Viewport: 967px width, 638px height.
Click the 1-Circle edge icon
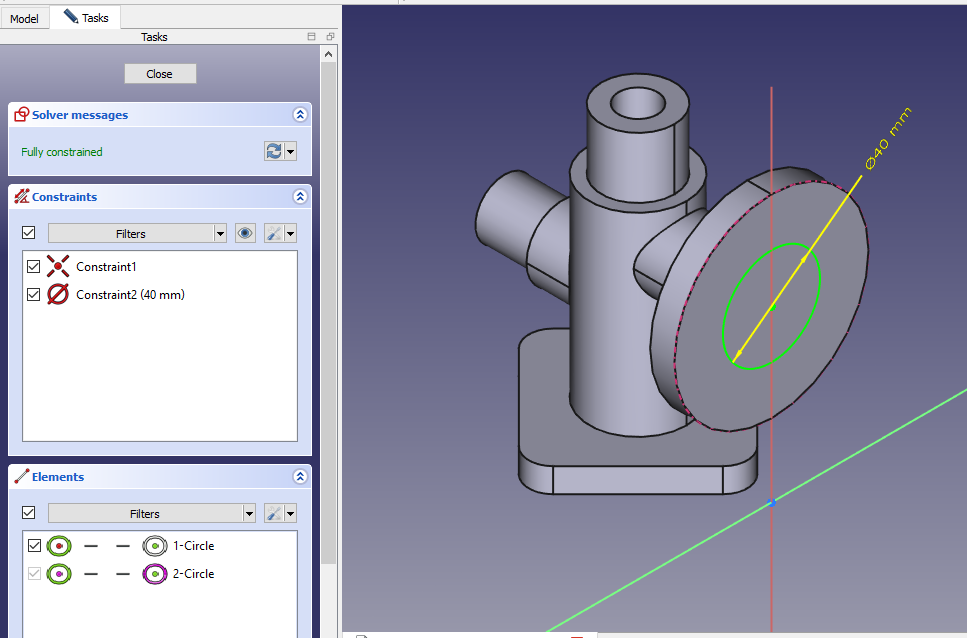coord(59,546)
